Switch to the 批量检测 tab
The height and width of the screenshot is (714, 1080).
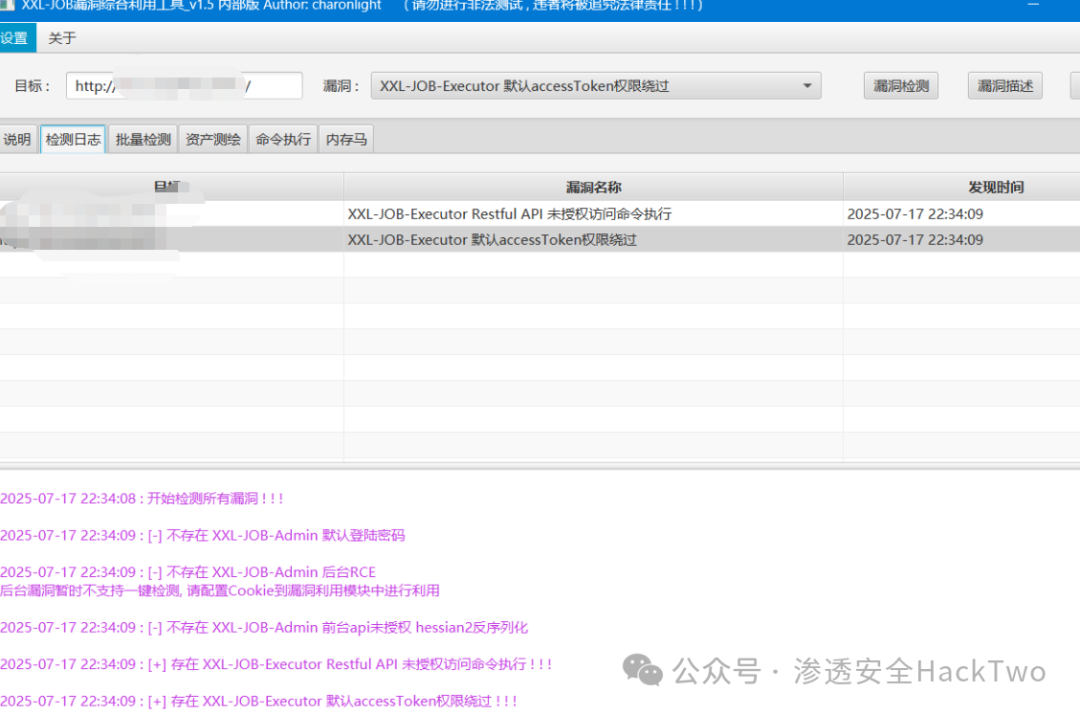coord(142,138)
